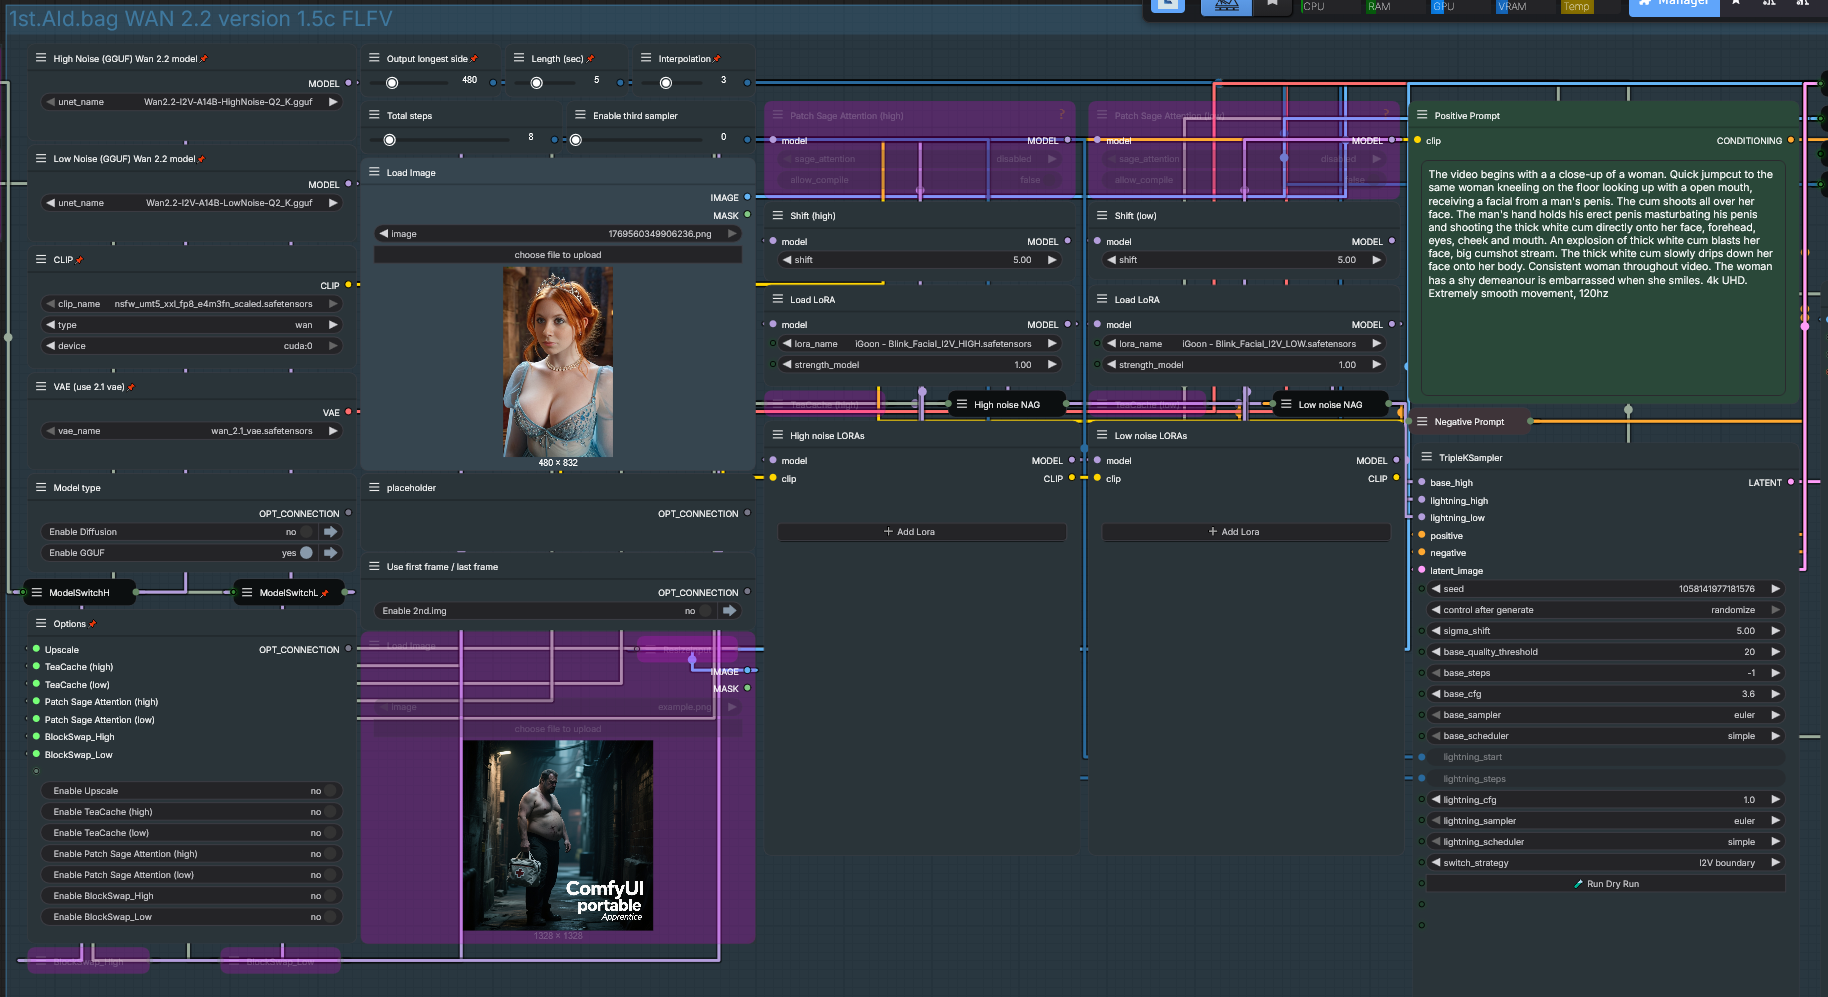
Task: Click the menu icon of the CLIP node
Action: tap(41, 259)
